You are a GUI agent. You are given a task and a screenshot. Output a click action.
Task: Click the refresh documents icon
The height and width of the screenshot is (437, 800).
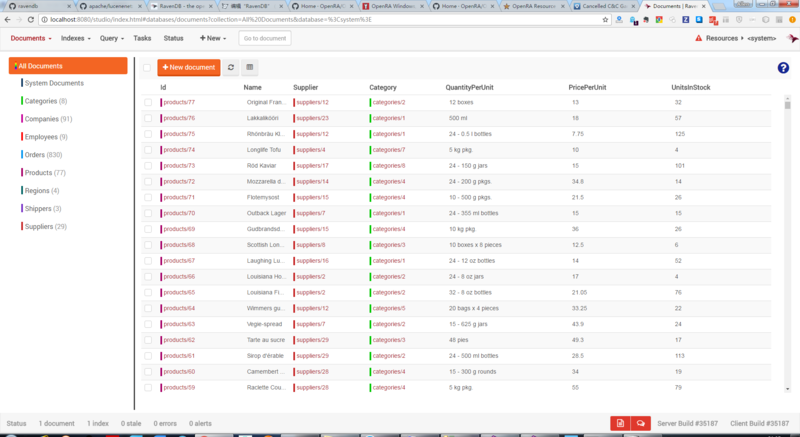[x=232, y=67]
